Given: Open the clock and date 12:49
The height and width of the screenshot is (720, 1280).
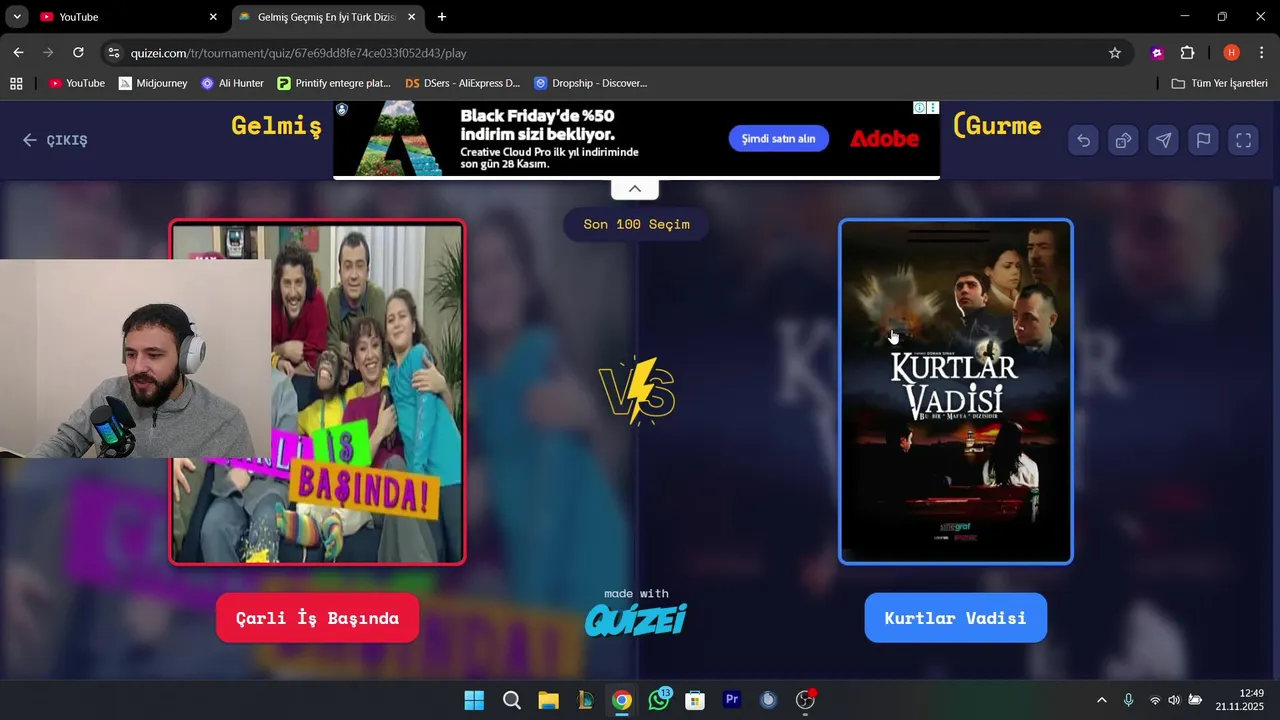Looking at the screenshot, I should point(1240,700).
